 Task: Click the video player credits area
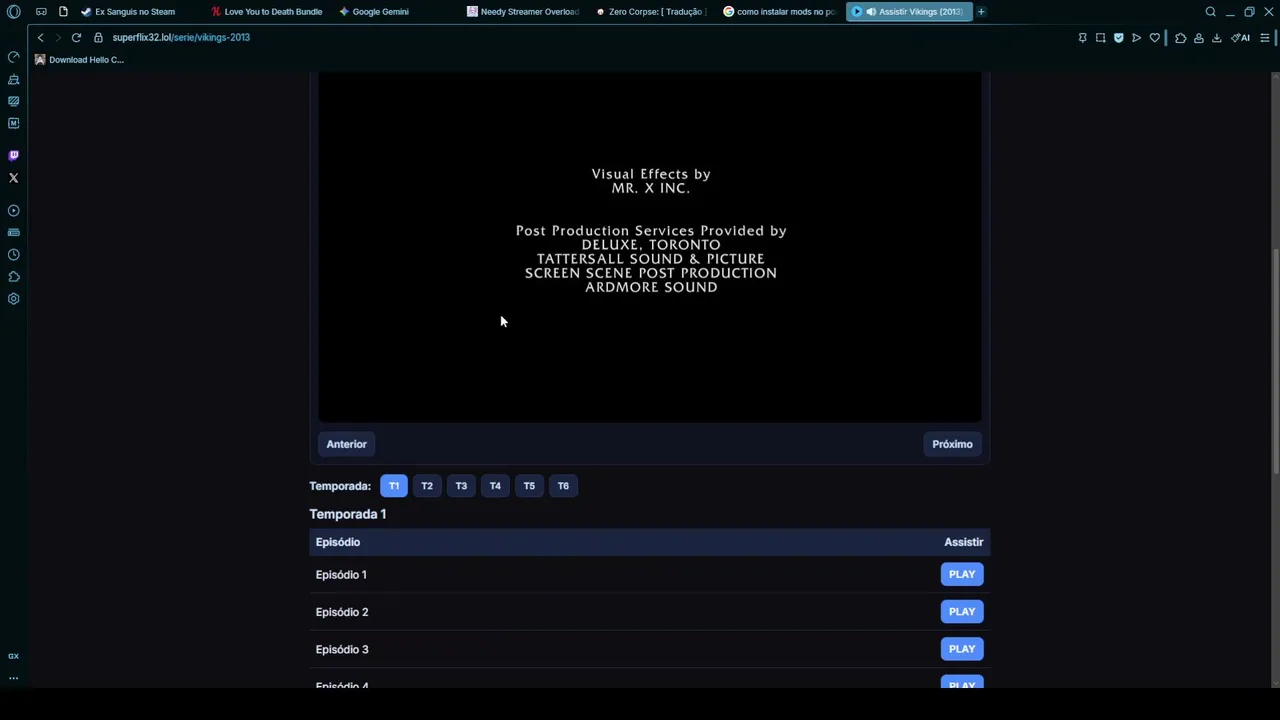pos(650,247)
